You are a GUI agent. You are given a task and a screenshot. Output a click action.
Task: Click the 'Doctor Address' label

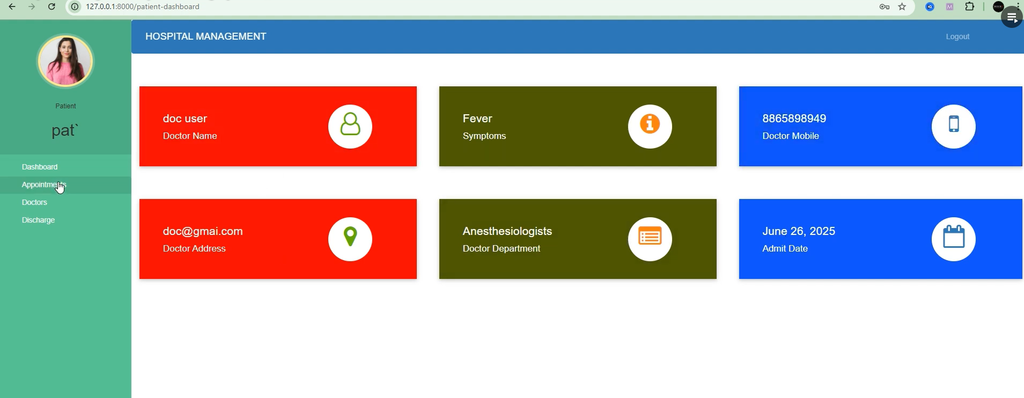(x=194, y=249)
